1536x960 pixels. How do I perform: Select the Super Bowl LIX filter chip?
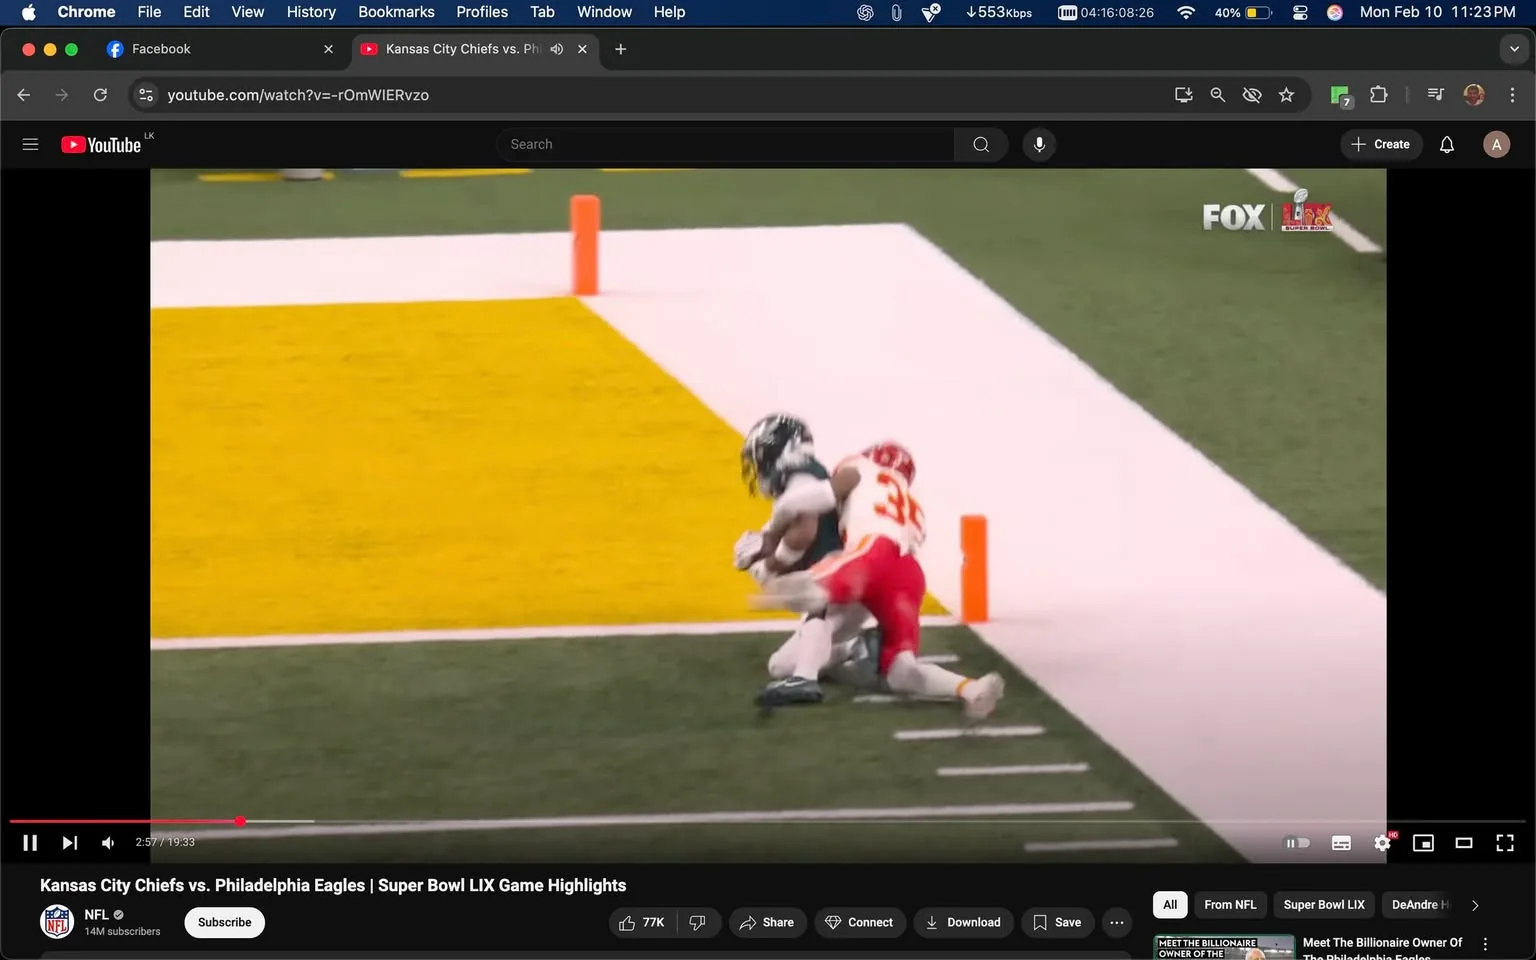point(1323,904)
